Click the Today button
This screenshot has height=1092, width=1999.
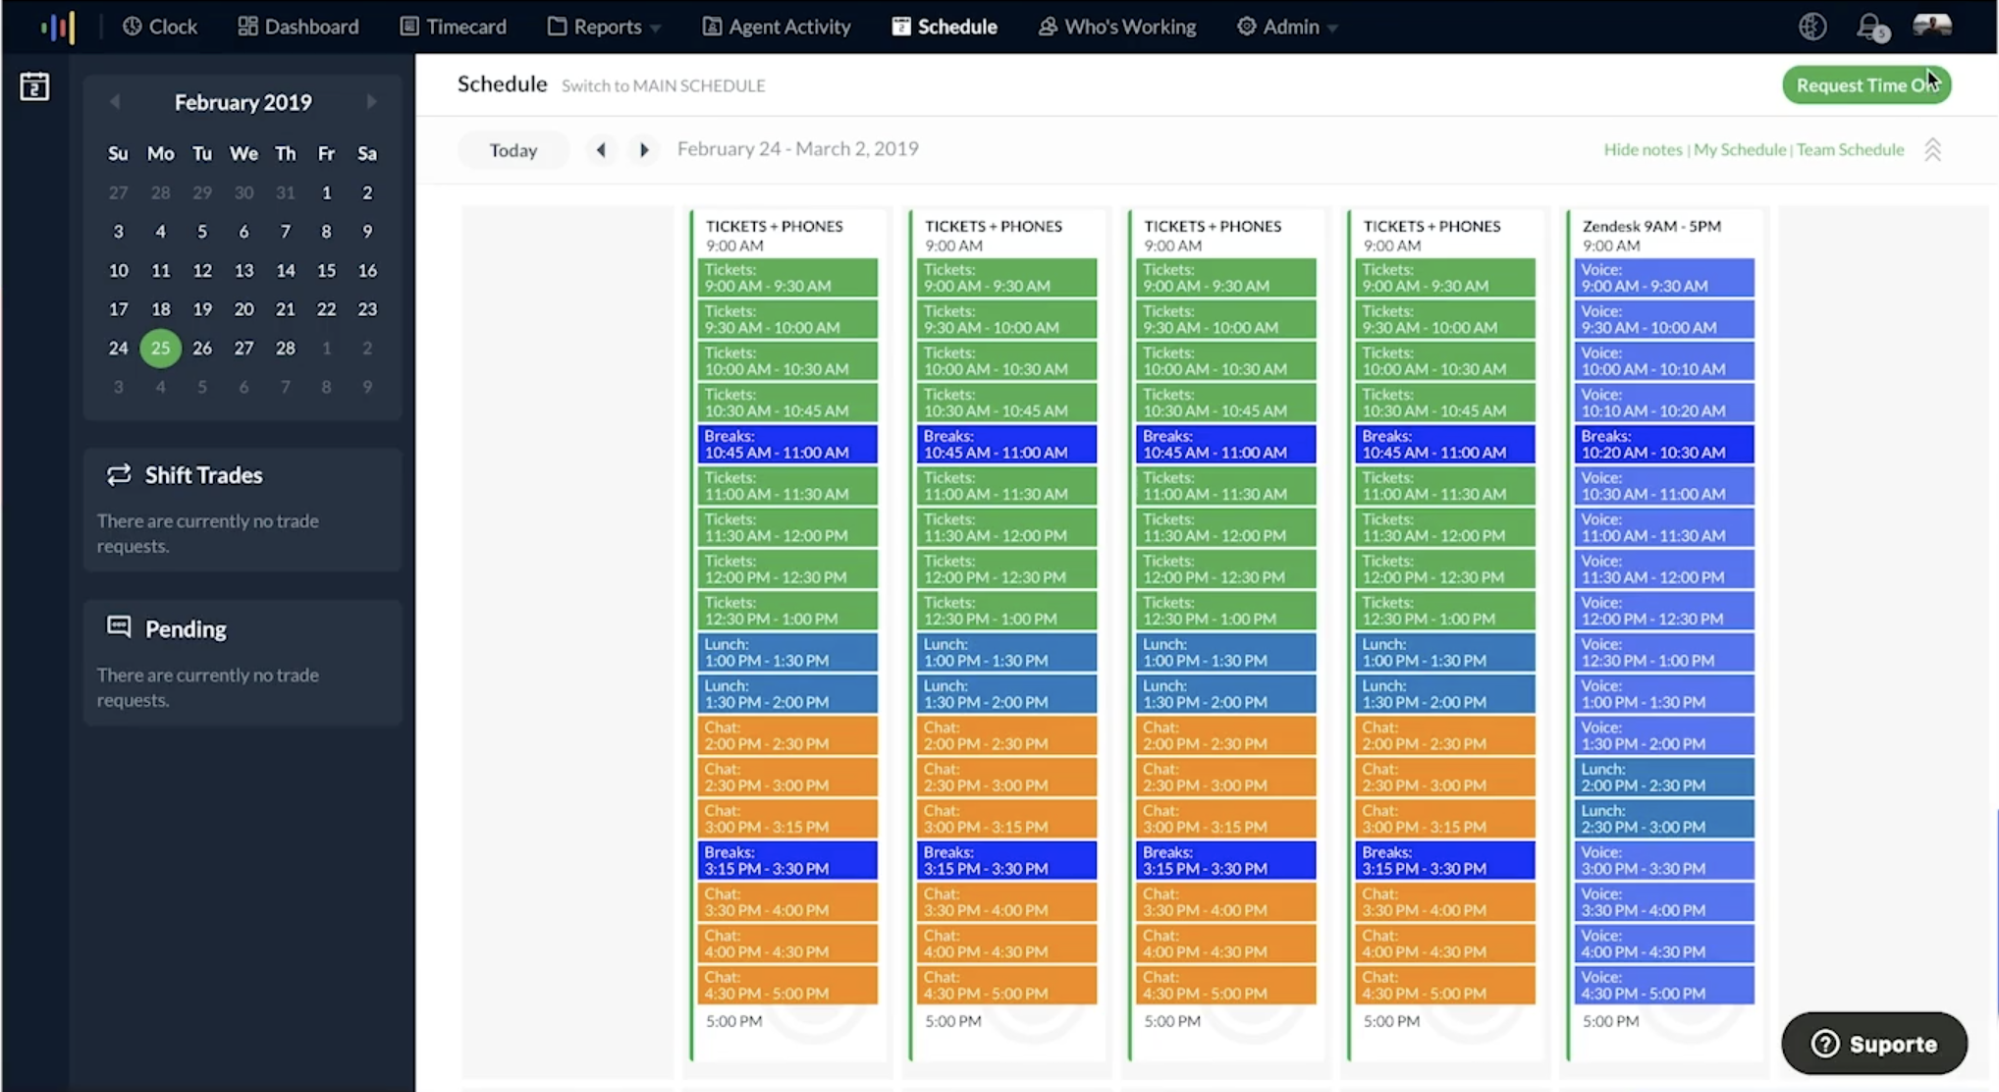[513, 150]
